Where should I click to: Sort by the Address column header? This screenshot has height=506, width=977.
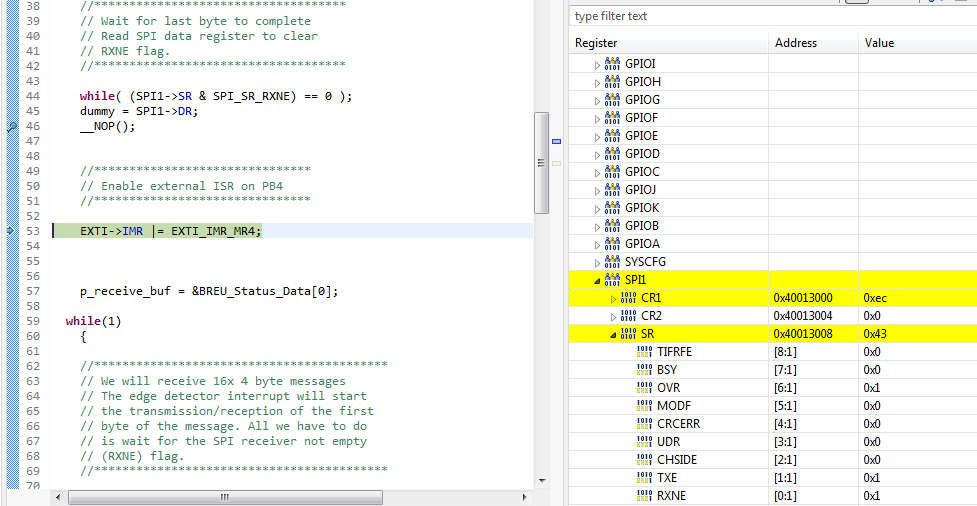pos(813,43)
